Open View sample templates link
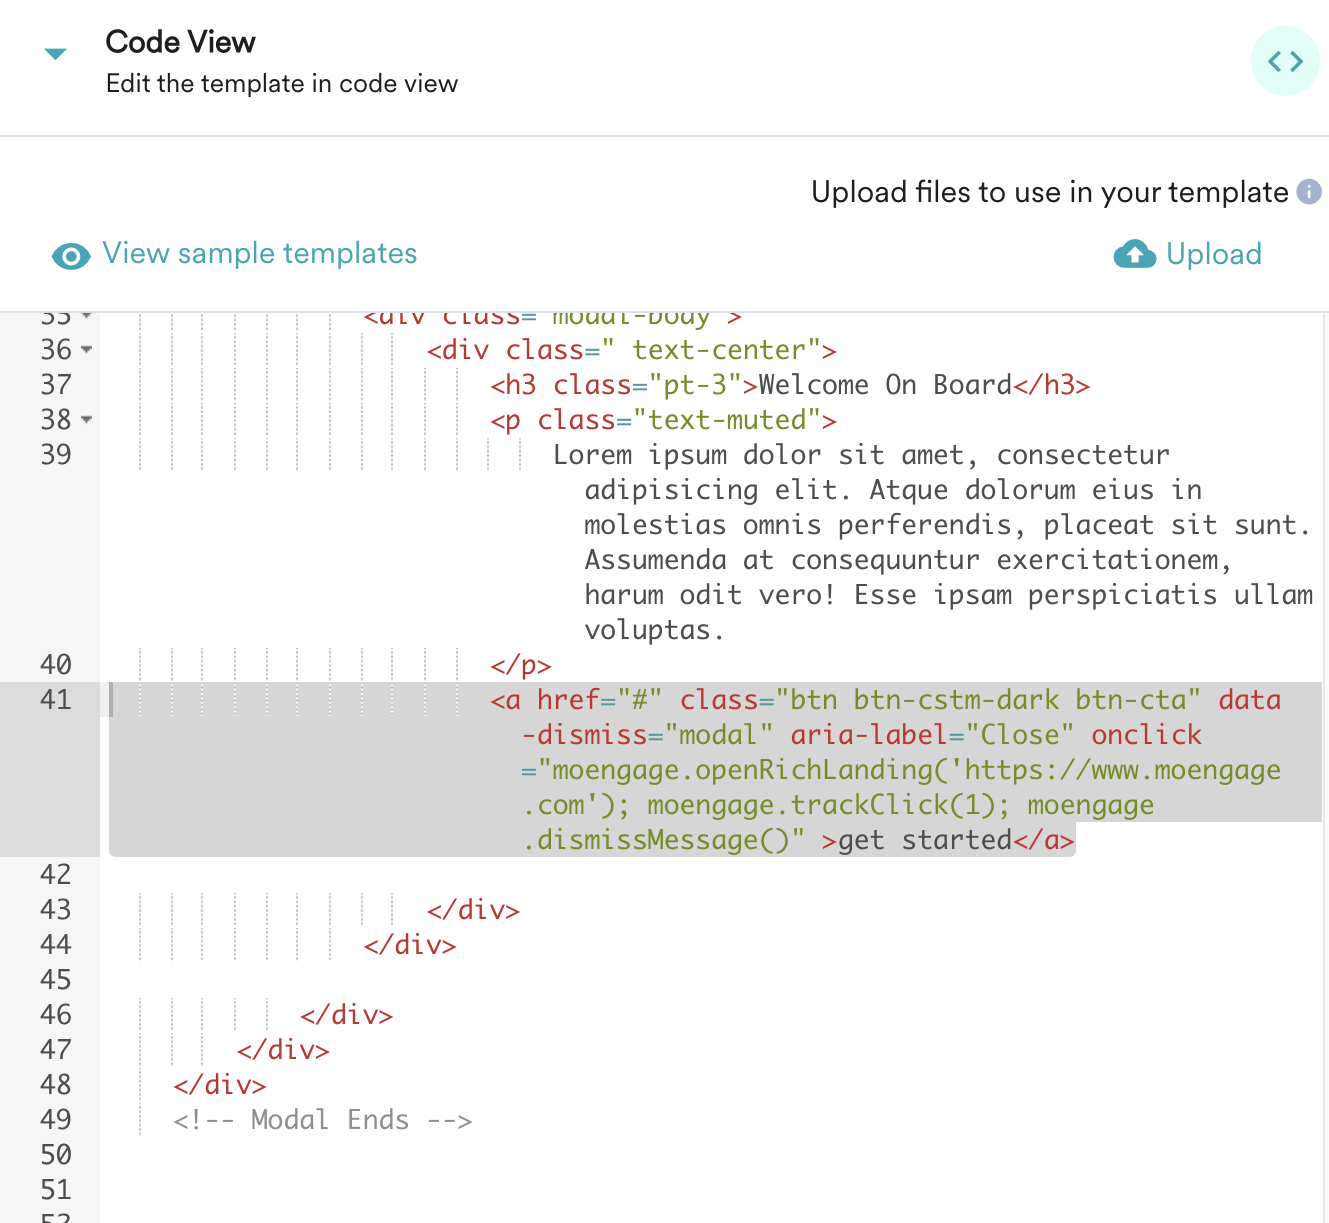The image size is (1329, 1223). (260, 253)
